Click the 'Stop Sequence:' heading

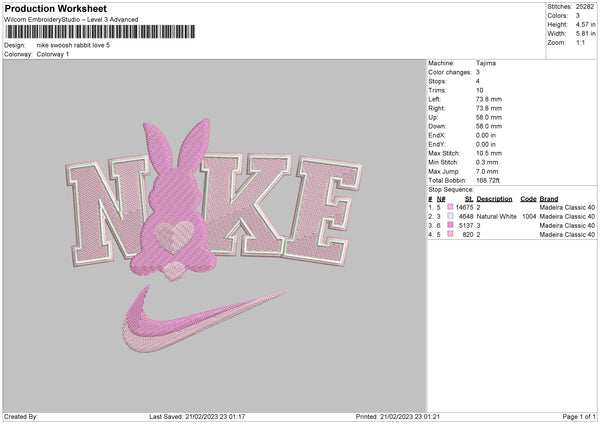pyautogui.click(x=451, y=190)
